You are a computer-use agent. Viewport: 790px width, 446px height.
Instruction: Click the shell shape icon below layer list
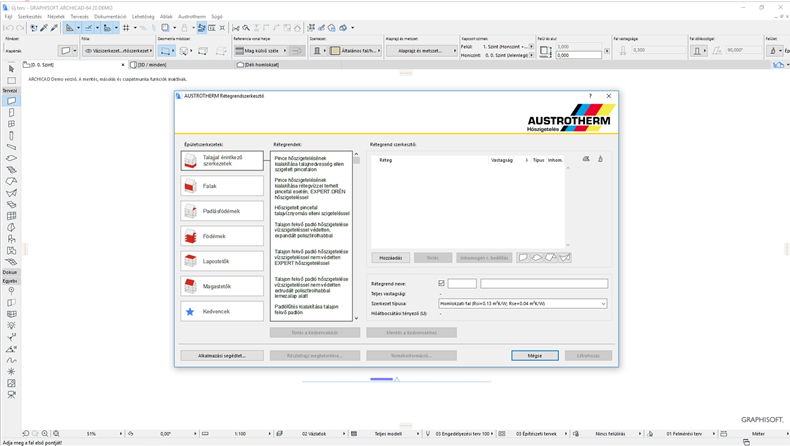click(565, 258)
